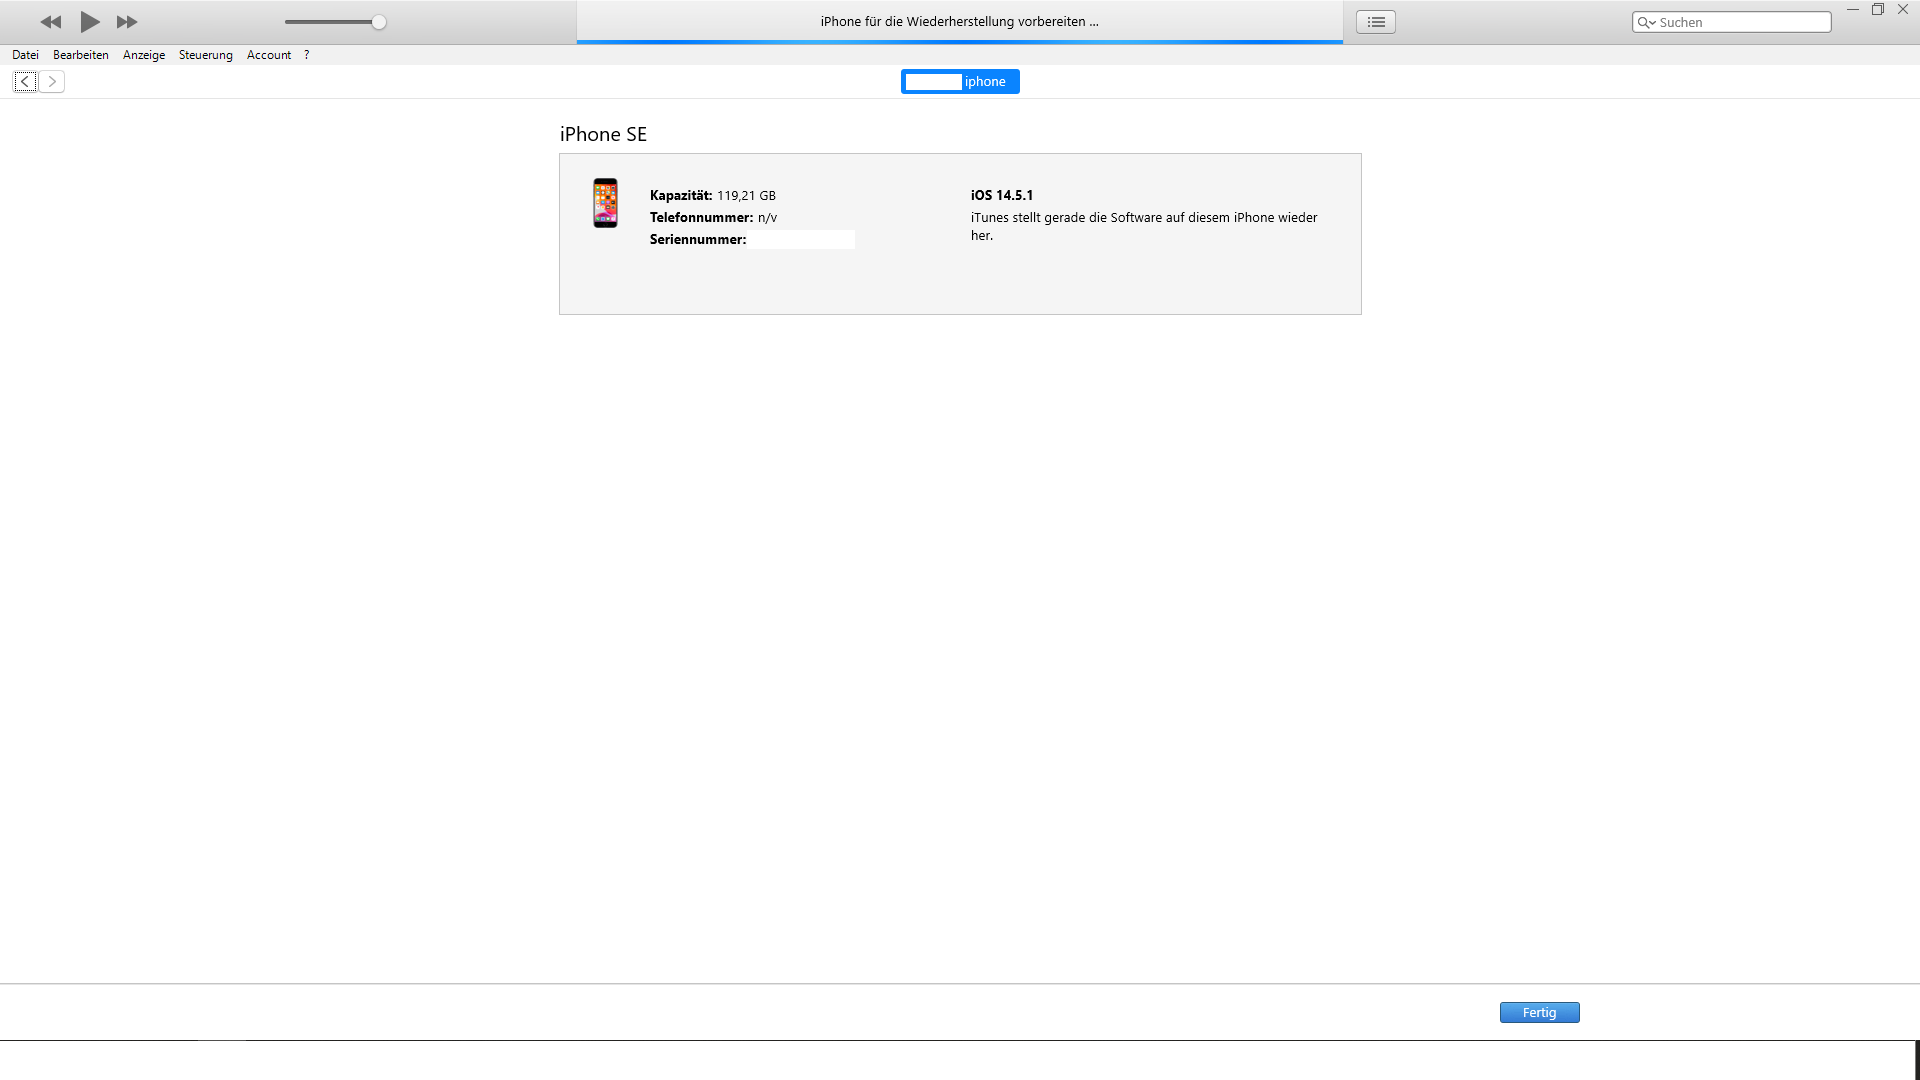1920x1080 pixels.
Task: Open the Steuerung menu
Action: coord(206,55)
